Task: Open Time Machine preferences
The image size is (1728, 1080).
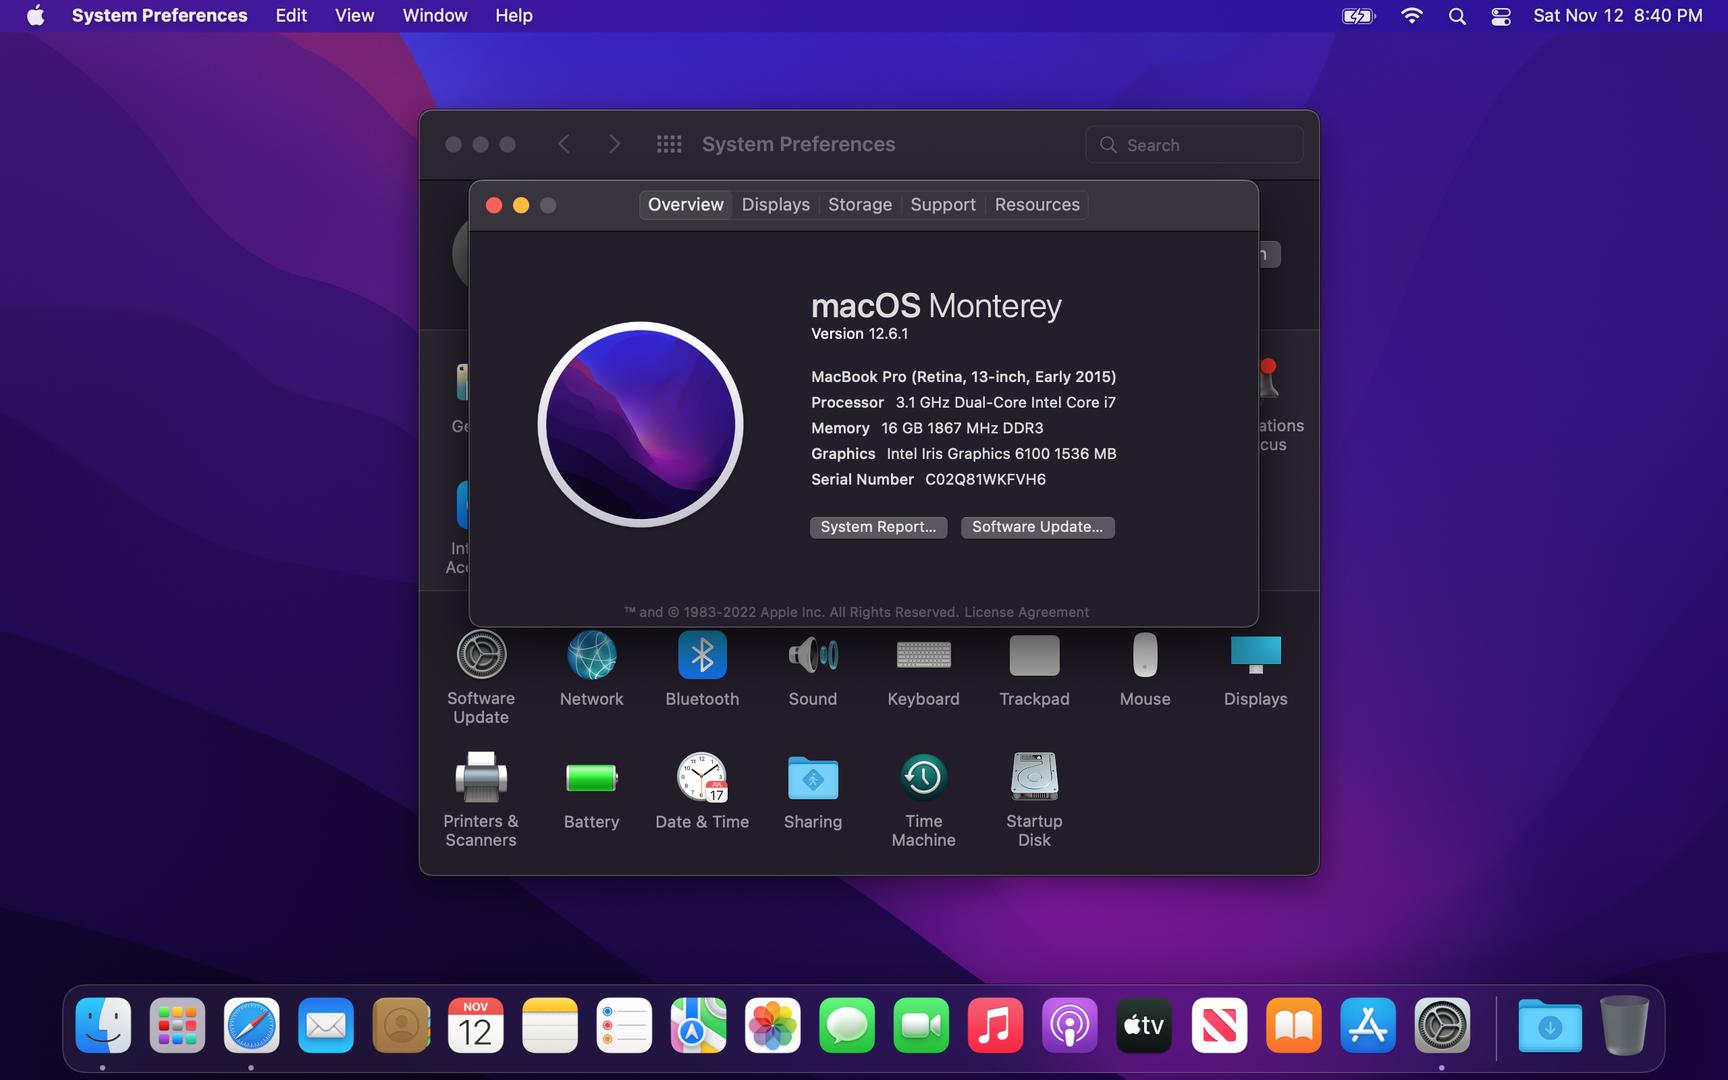Action: tap(923, 800)
